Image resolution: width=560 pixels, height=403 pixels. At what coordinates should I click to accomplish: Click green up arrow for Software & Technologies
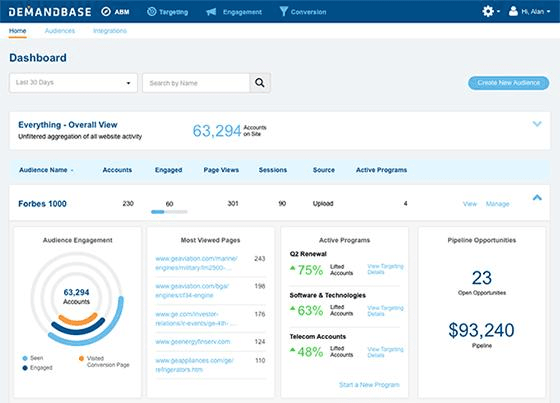pyautogui.click(x=292, y=308)
